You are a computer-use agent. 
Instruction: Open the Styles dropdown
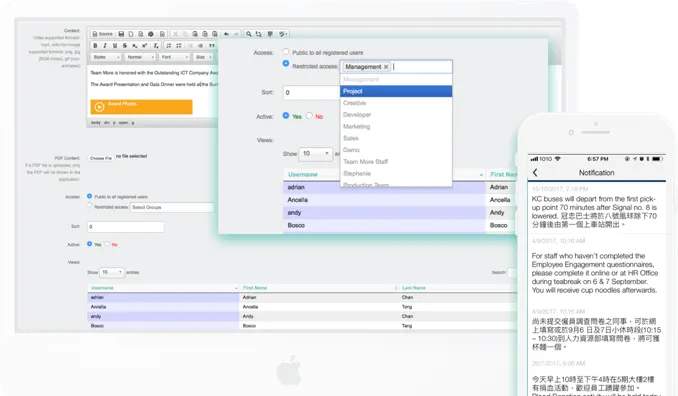tap(106, 57)
